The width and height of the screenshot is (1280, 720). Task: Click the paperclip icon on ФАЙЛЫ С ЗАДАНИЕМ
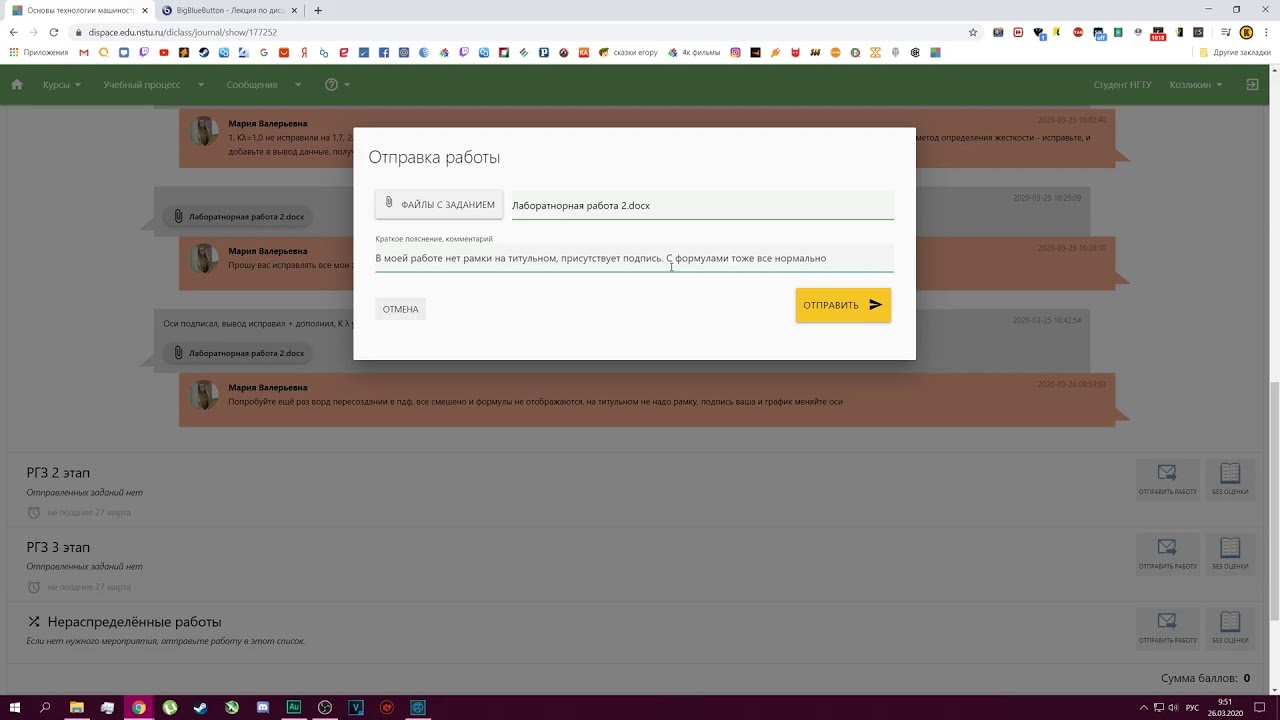389,203
